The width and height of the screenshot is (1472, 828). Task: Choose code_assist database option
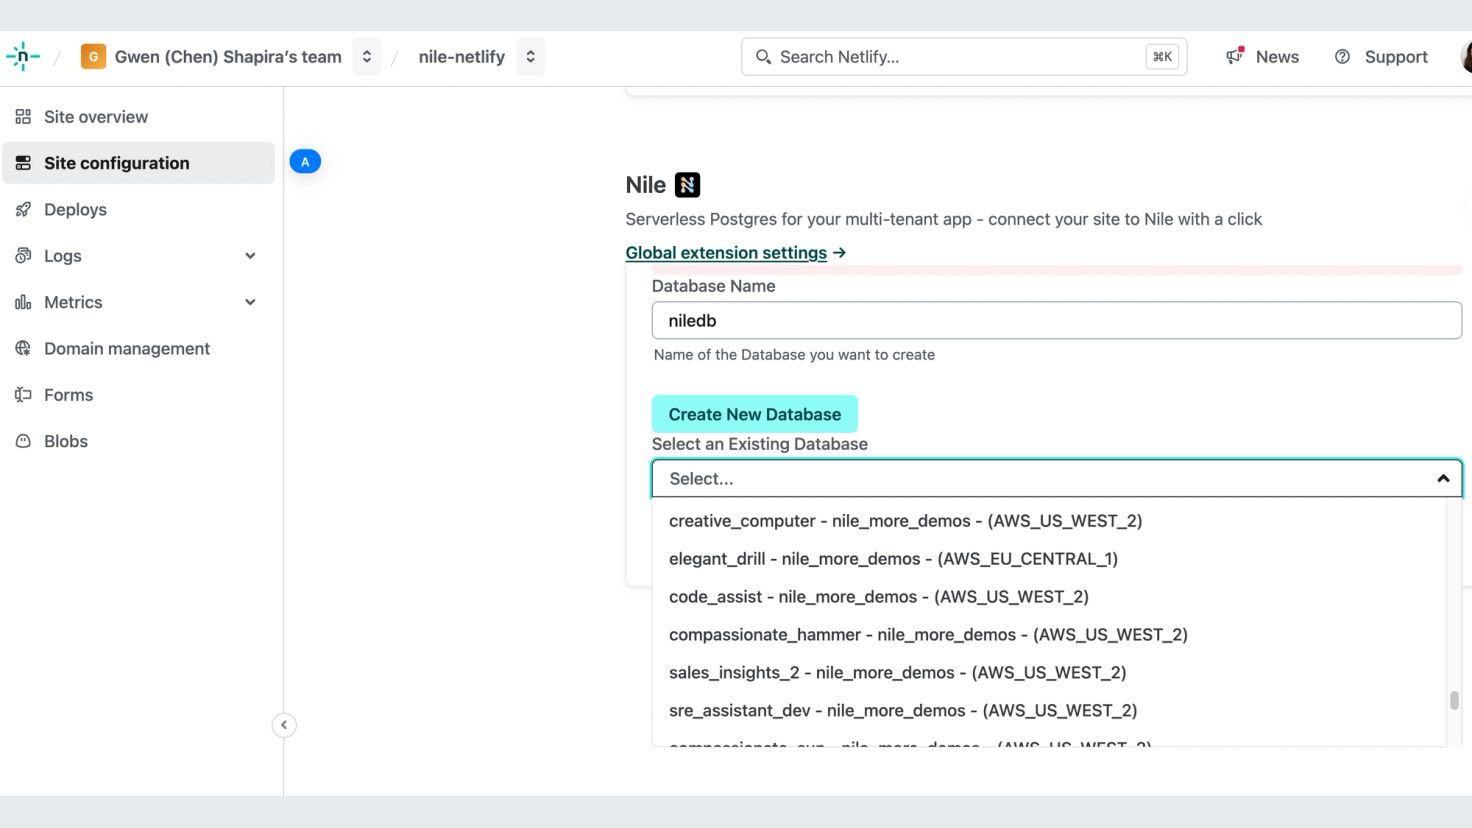(x=1049, y=597)
